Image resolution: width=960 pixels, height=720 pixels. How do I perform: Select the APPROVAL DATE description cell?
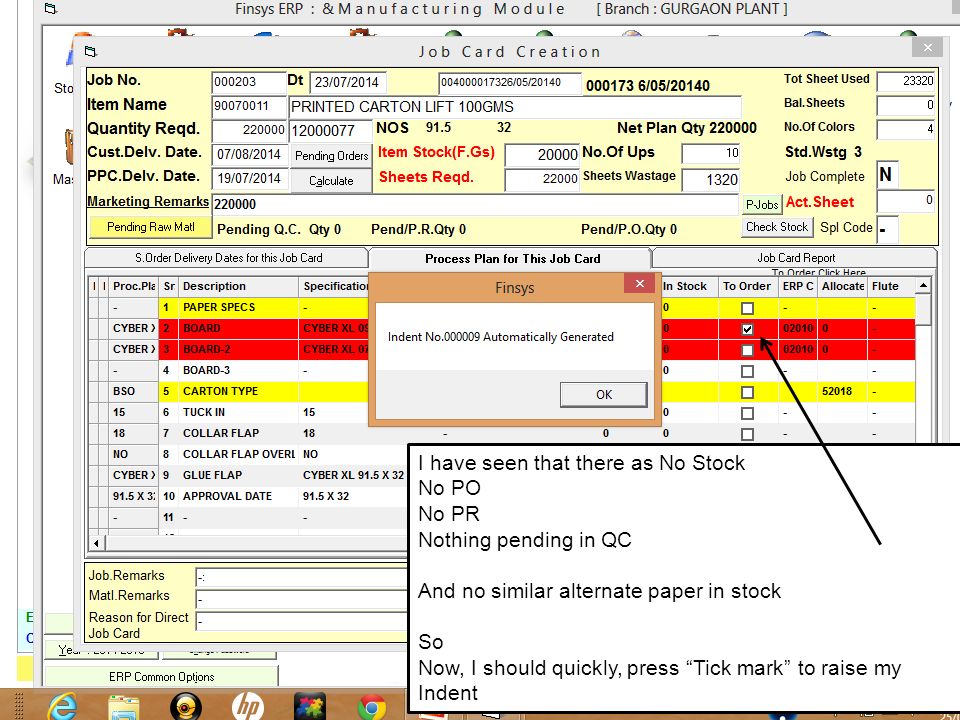click(238, 496)
